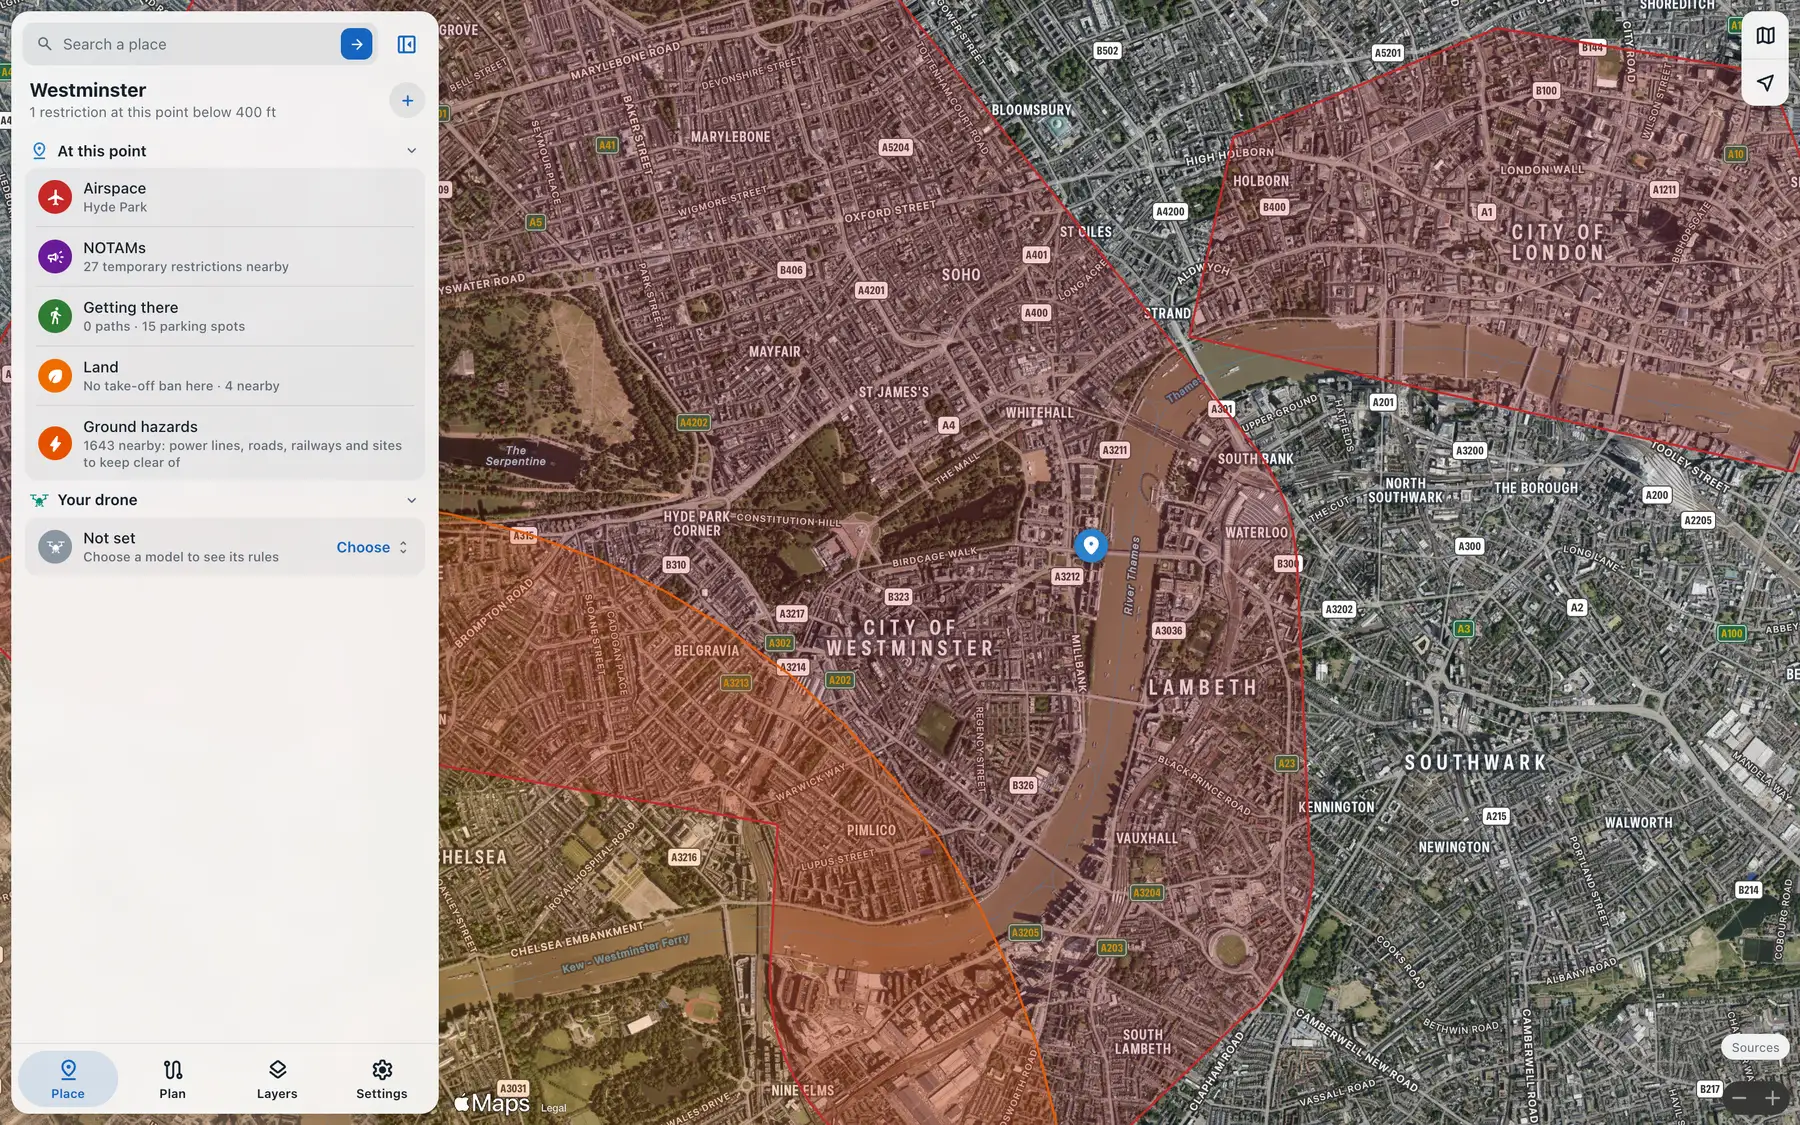1800x1125 pixels.
Task: Switch to the Place tab
Action: click(68, 1079)
